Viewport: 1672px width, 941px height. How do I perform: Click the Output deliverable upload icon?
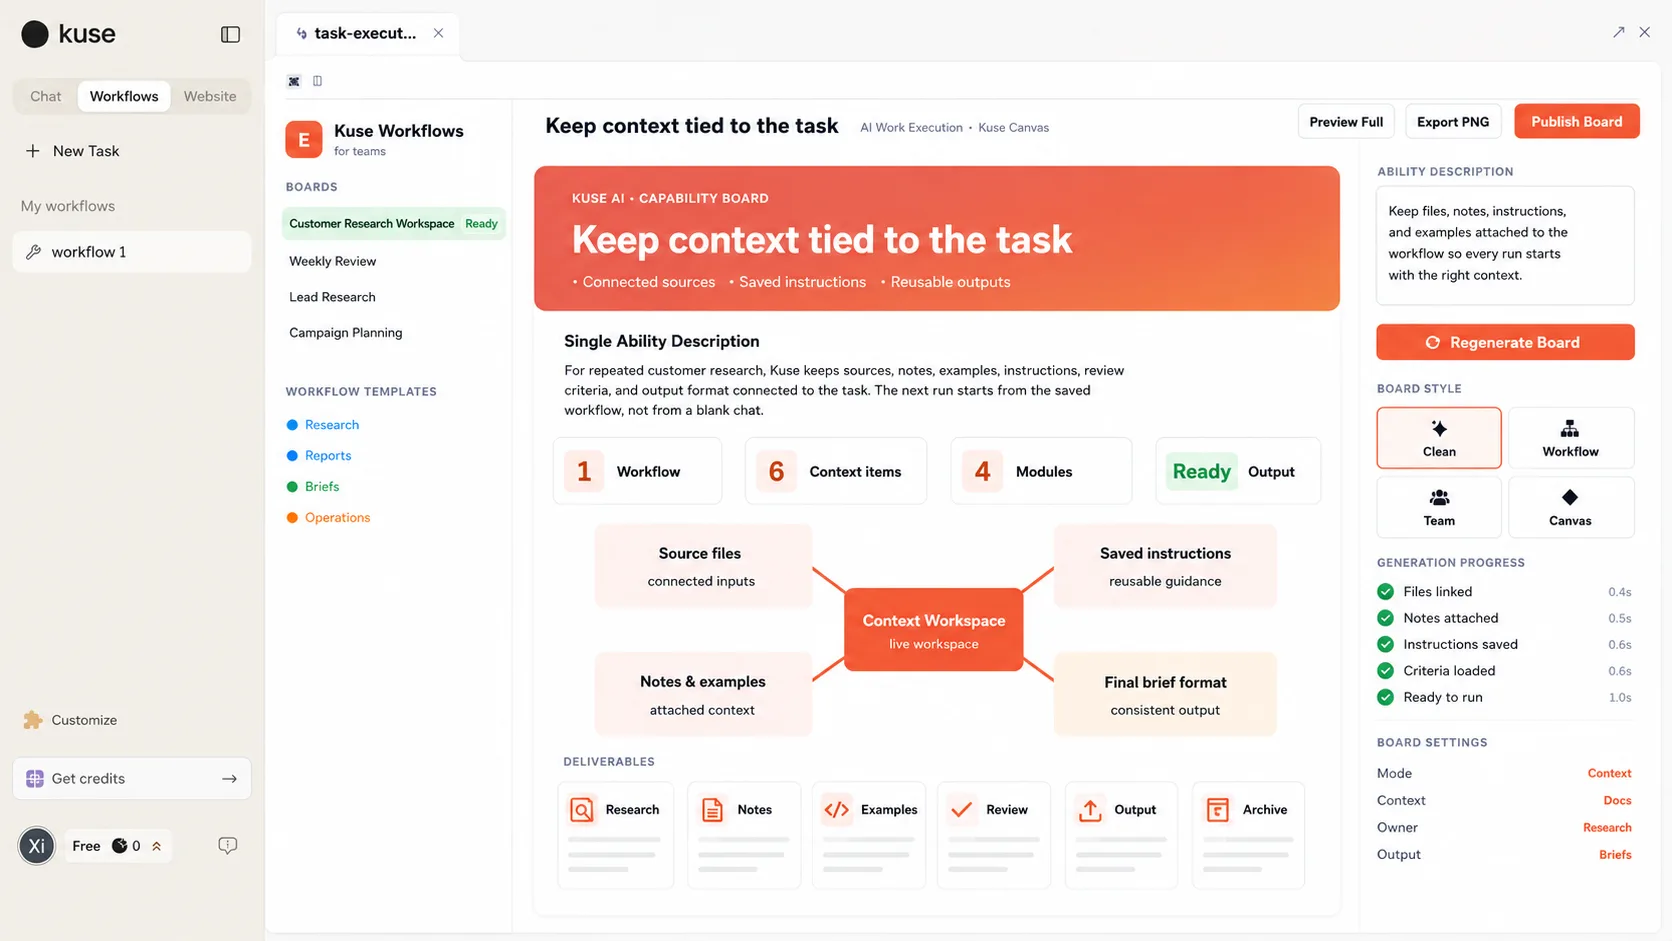click(1090, 810)
